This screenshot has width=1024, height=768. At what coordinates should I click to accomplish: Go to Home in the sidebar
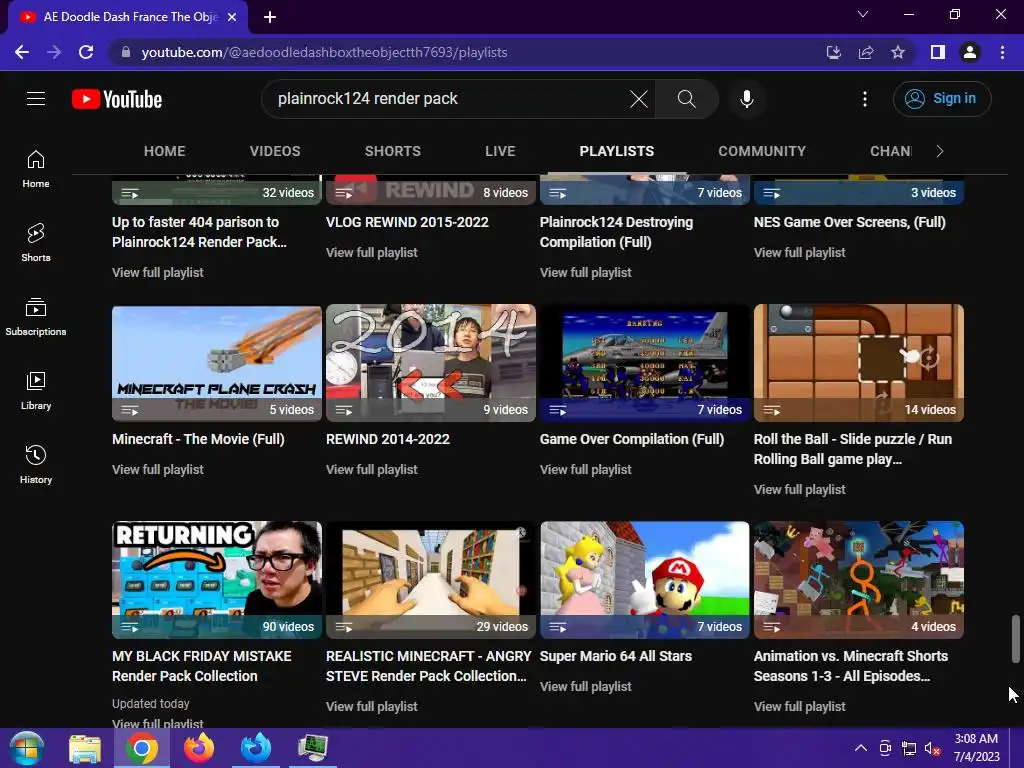click(x=36, y=169)
